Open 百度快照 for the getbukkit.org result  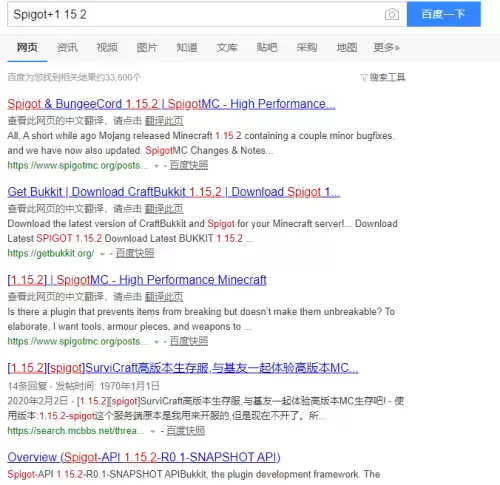(135, 253)
